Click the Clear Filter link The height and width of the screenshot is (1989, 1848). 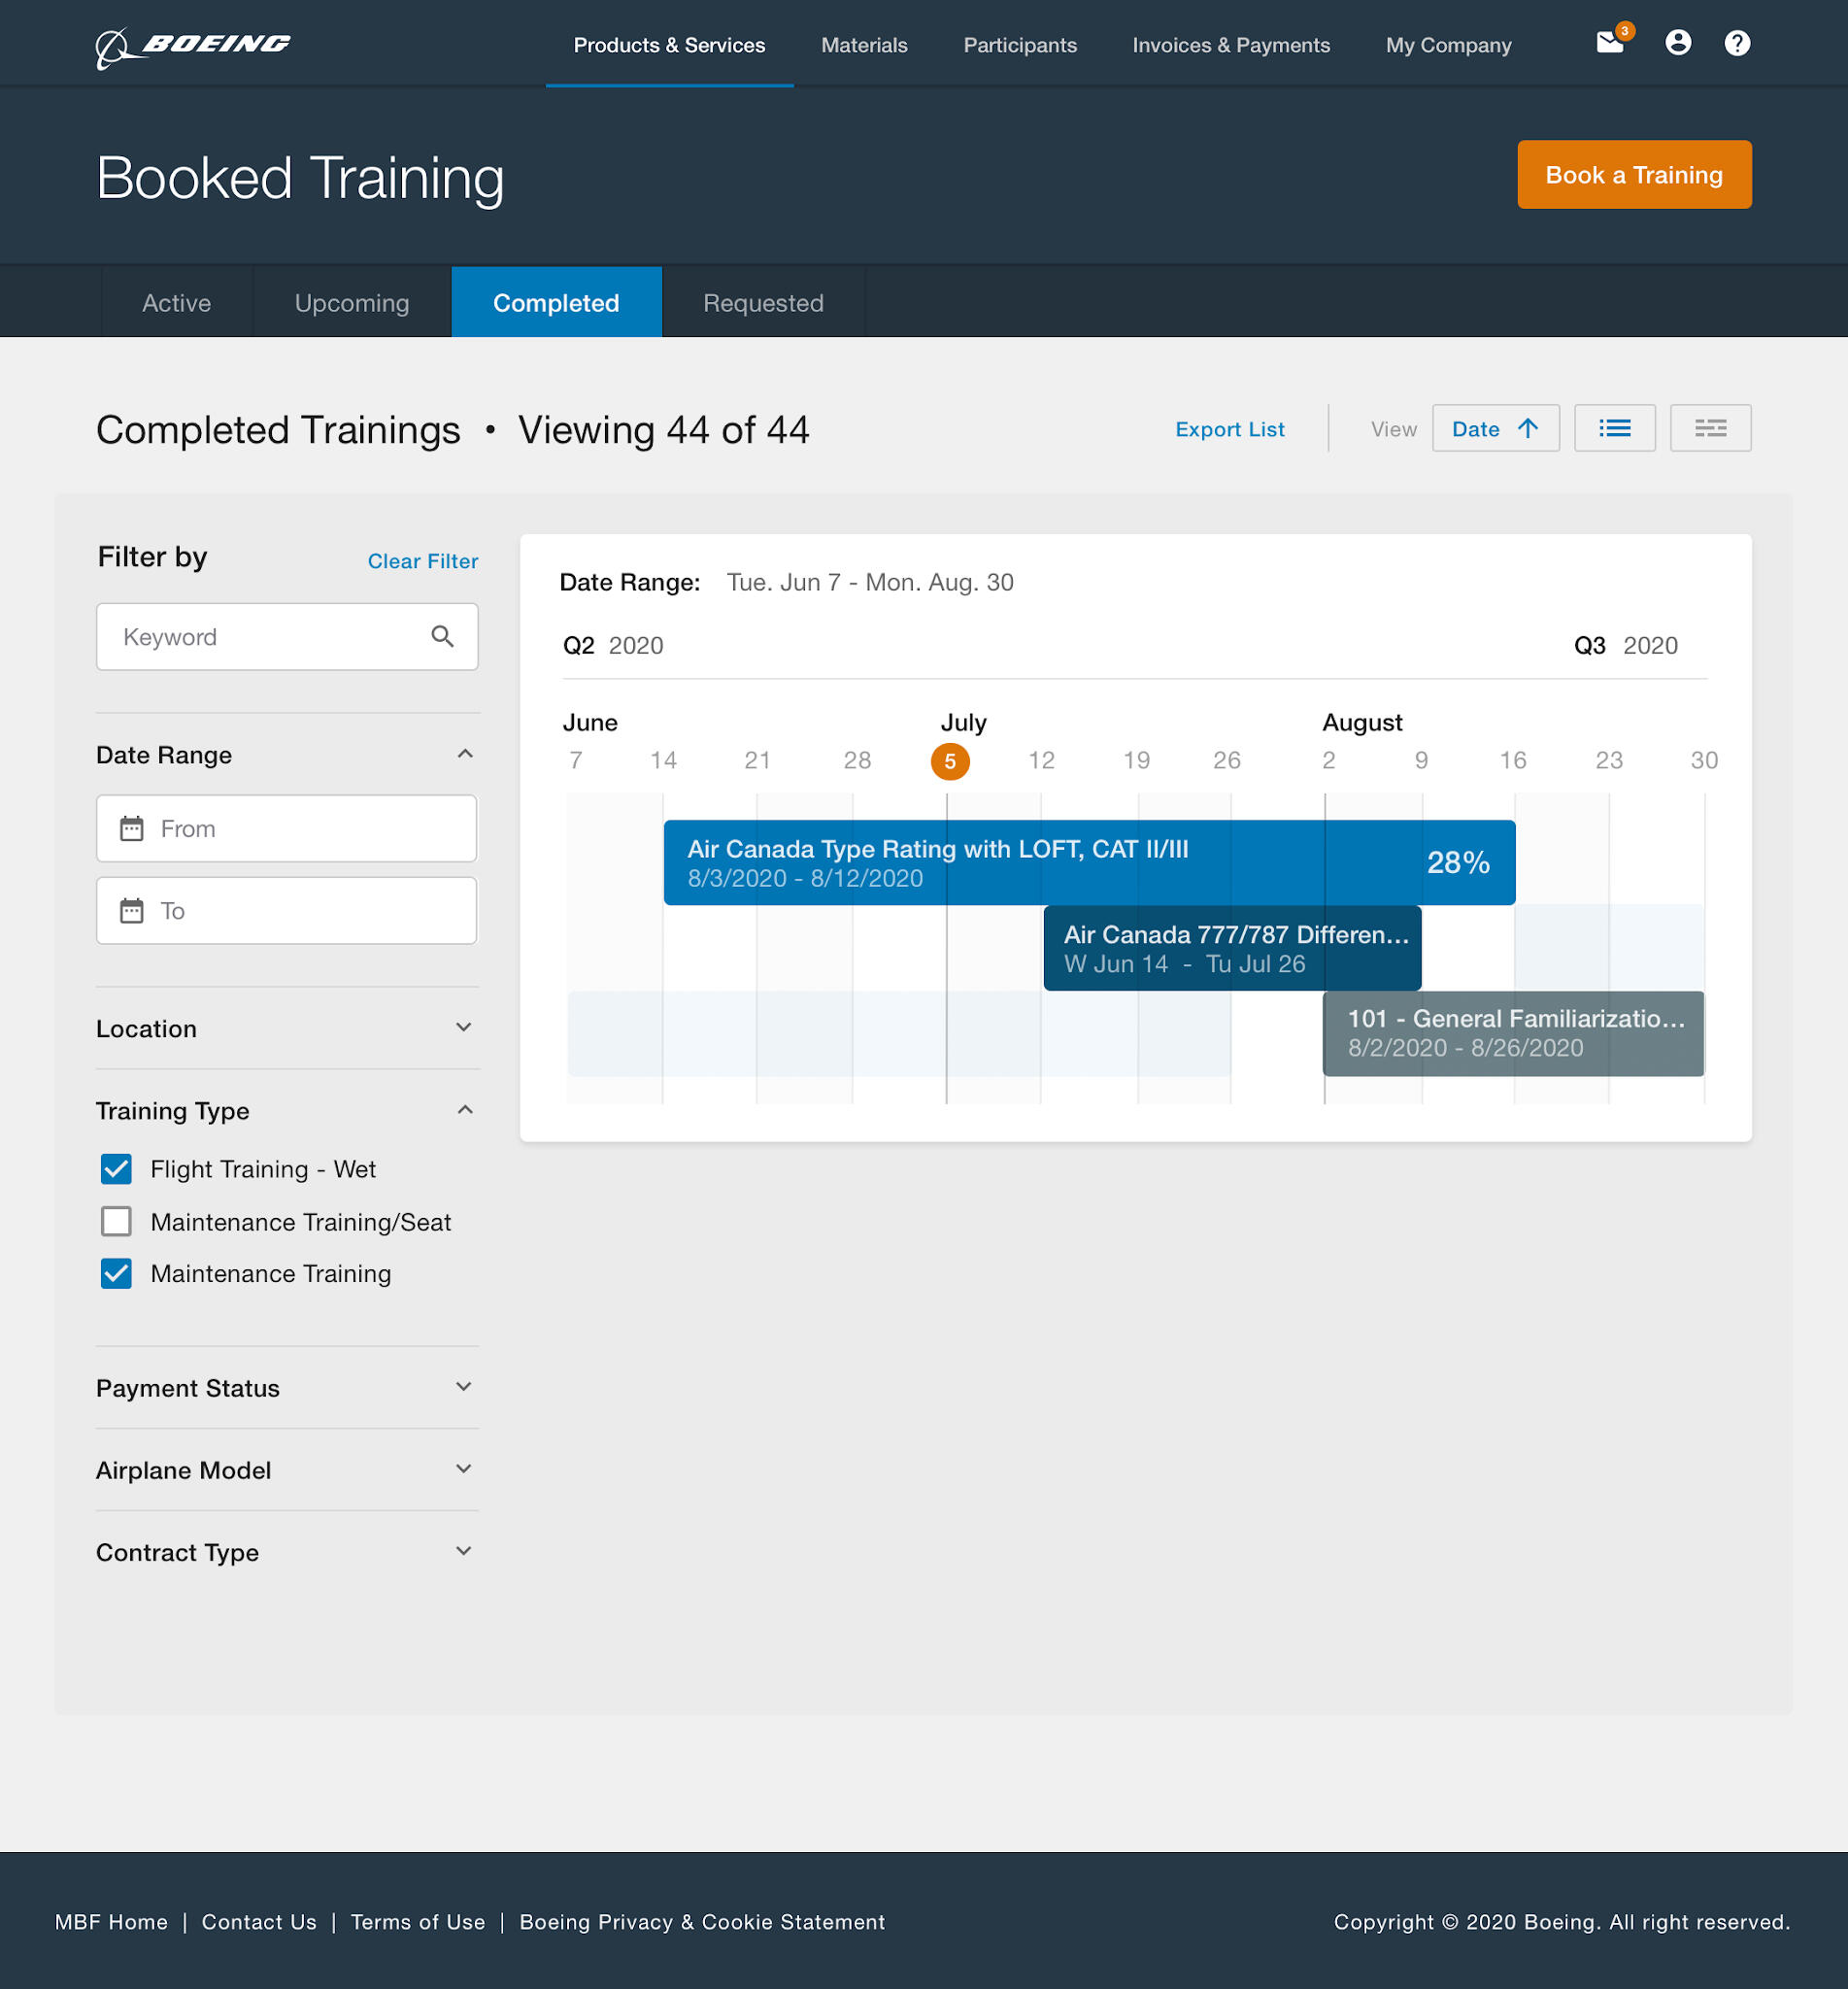(x=423, y=561)
